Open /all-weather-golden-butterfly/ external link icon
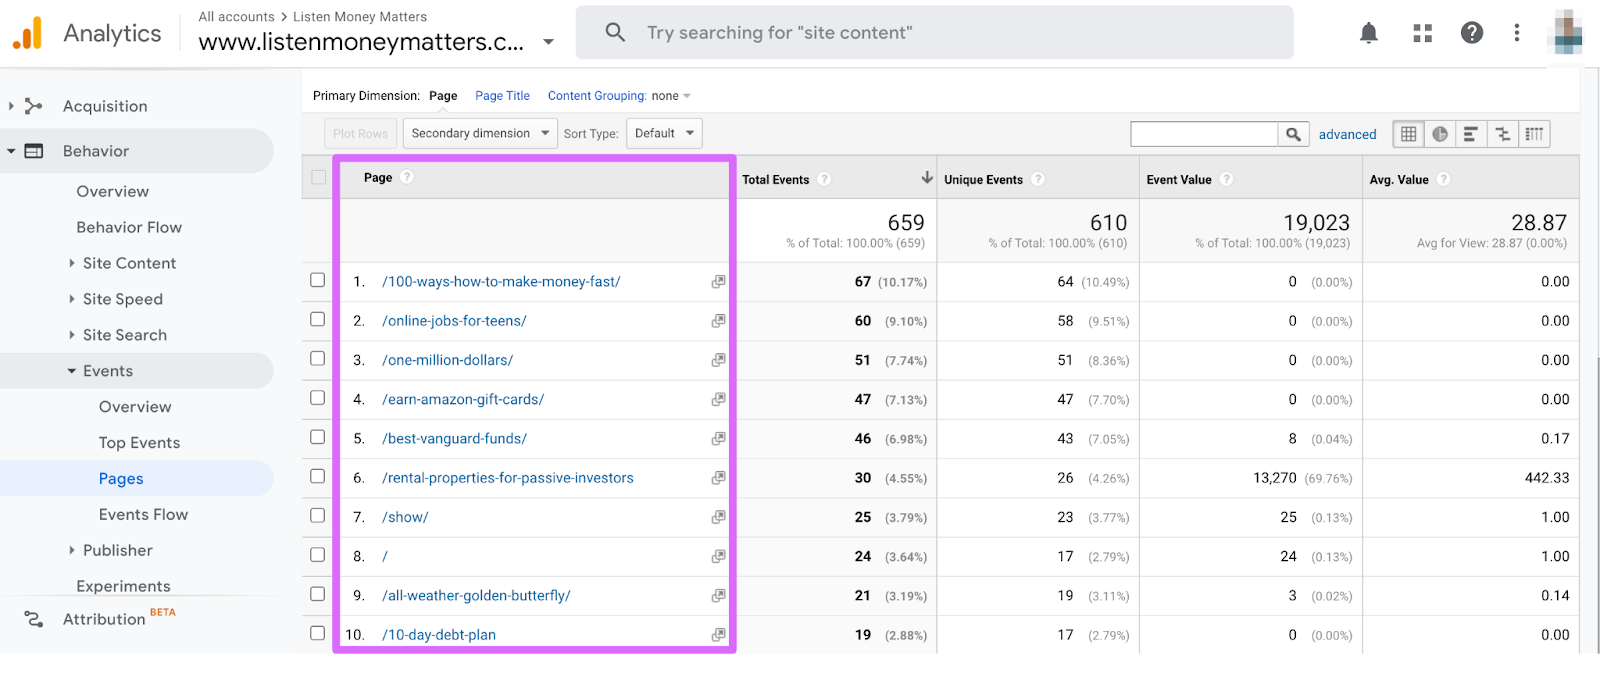Screen dimensions: 1600x677 (x=718, y=595)
